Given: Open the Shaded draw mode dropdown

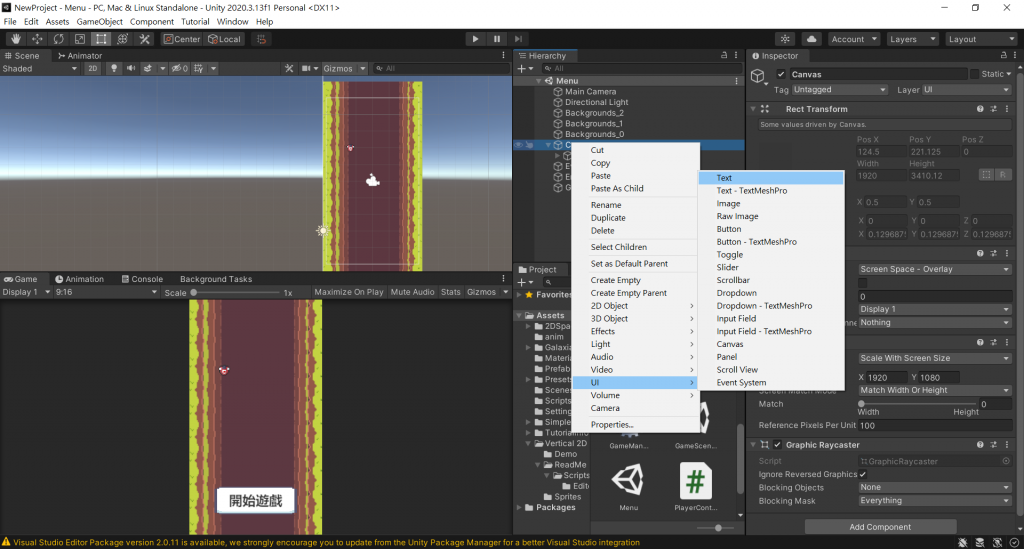Looking at the screenshot, I should pos(39,69).
